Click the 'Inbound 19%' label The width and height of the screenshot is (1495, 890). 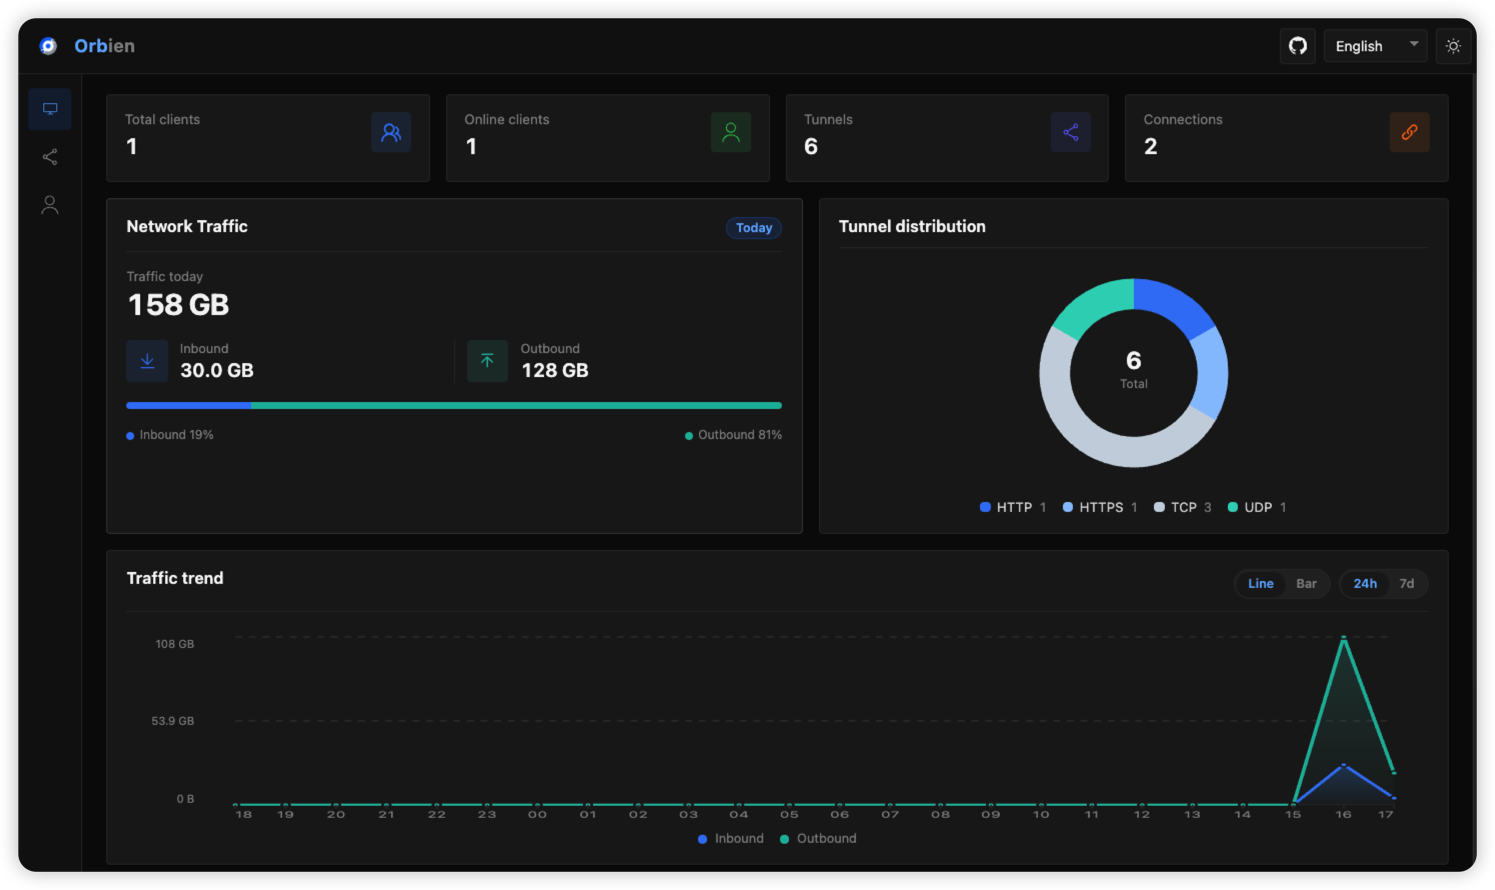coord(170,435)
